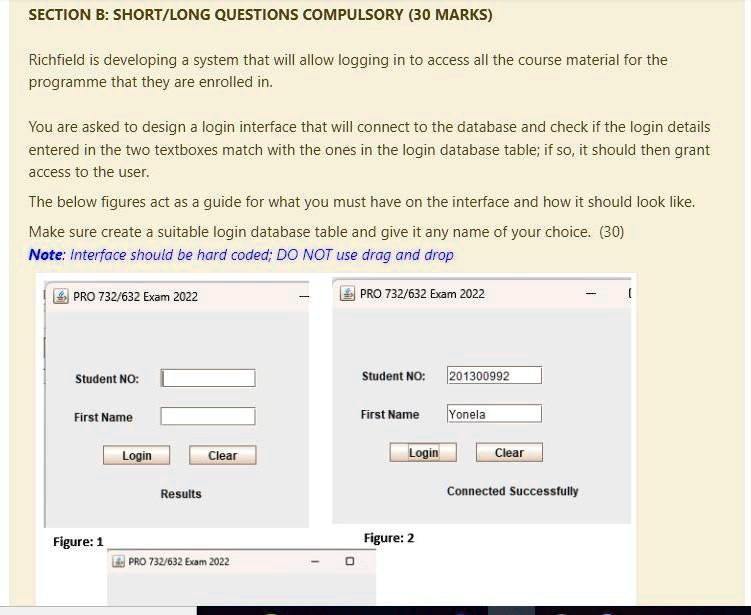Click the Section B heading text

click(x=261, y=15)
